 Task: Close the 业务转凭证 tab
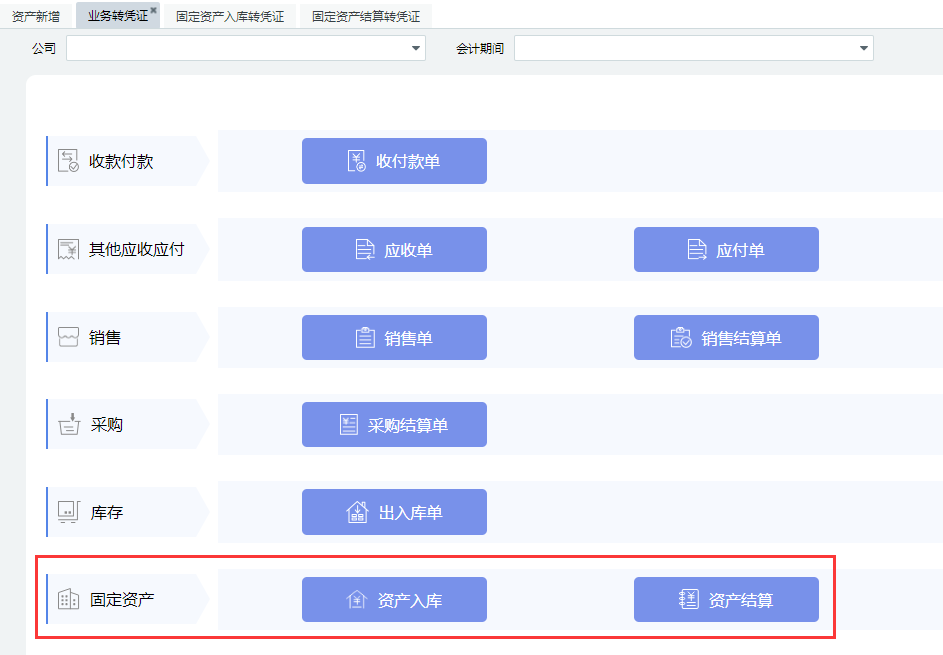pyautogui.click(x=153, y=10)
